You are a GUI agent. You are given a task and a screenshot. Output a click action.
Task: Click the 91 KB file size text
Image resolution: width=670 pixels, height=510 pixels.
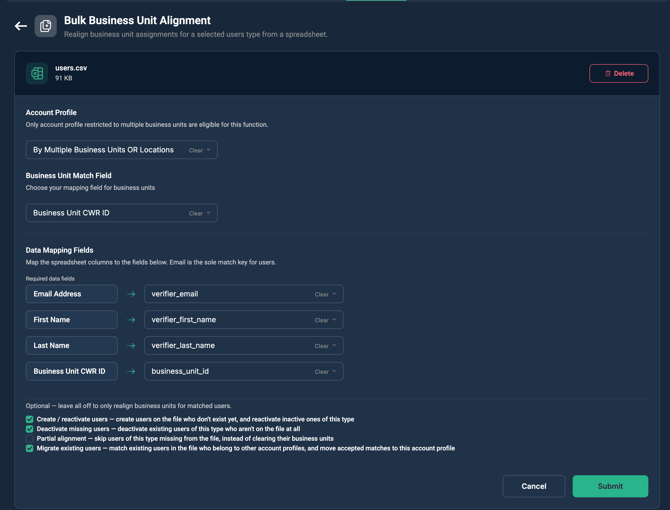[x=63, y=78]
